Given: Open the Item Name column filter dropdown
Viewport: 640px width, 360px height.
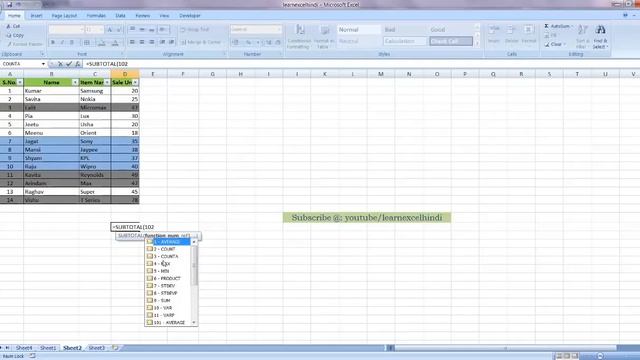Looking at the screenshot, I should (x=107, y=82).
